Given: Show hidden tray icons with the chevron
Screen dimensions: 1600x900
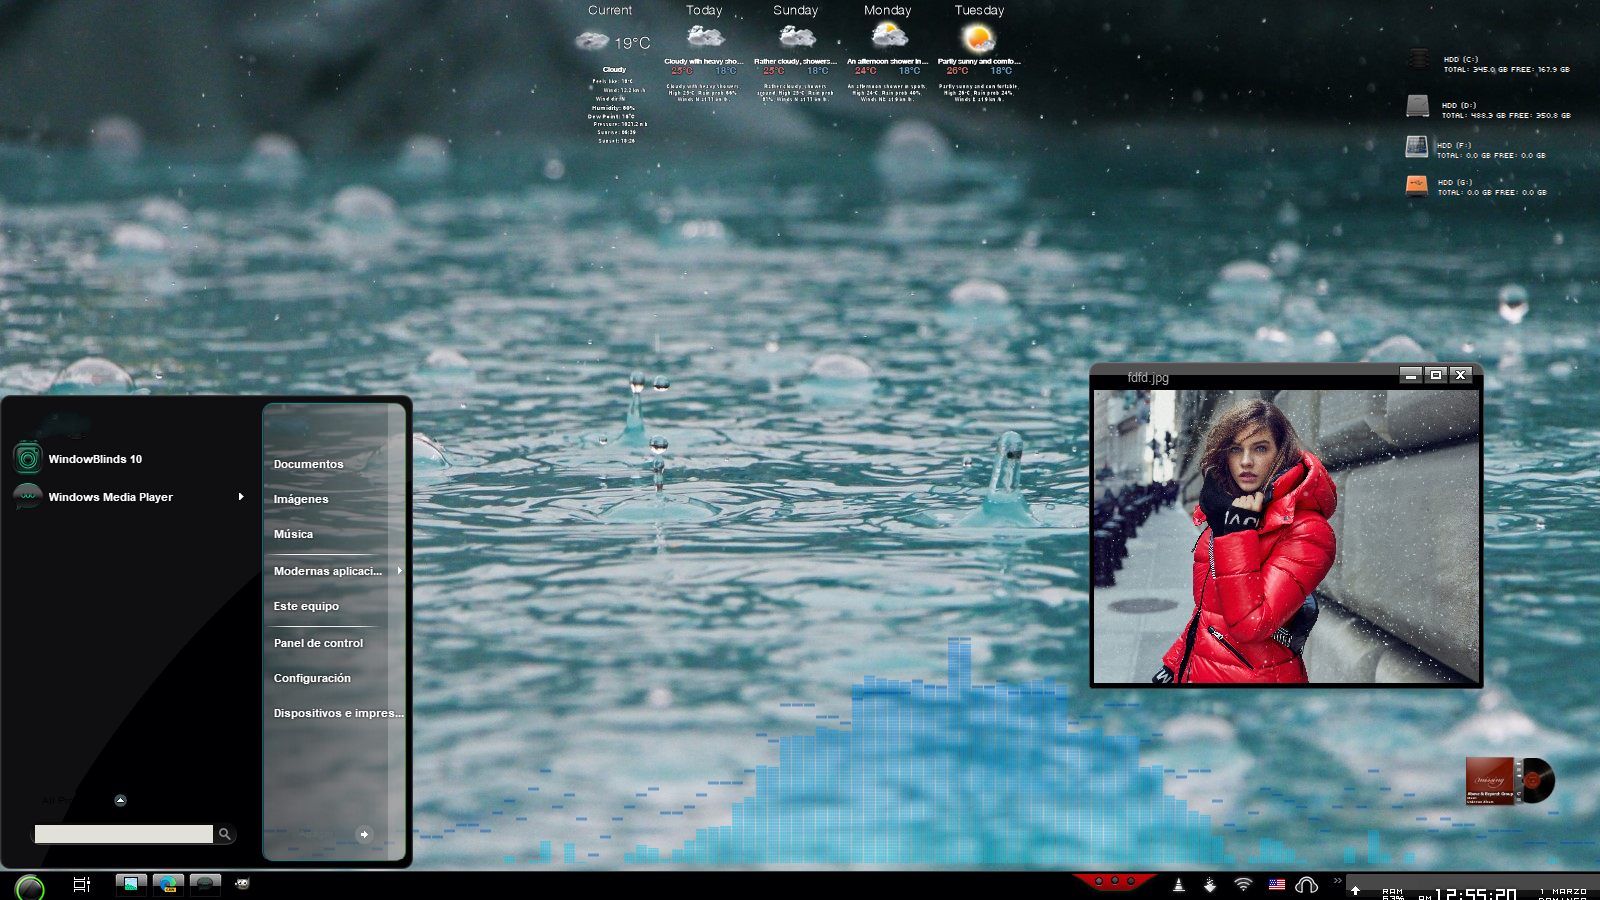Looking at the screenshot, I should tap(1337, 881).
